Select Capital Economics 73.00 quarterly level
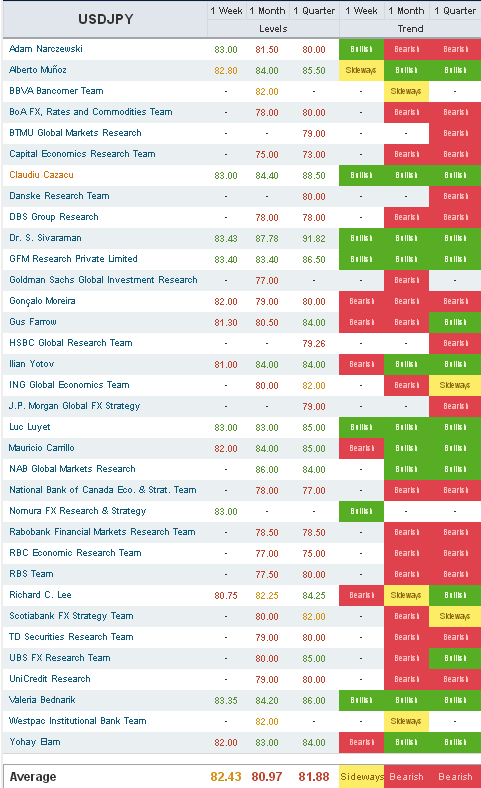 click(x=314, y=155)
